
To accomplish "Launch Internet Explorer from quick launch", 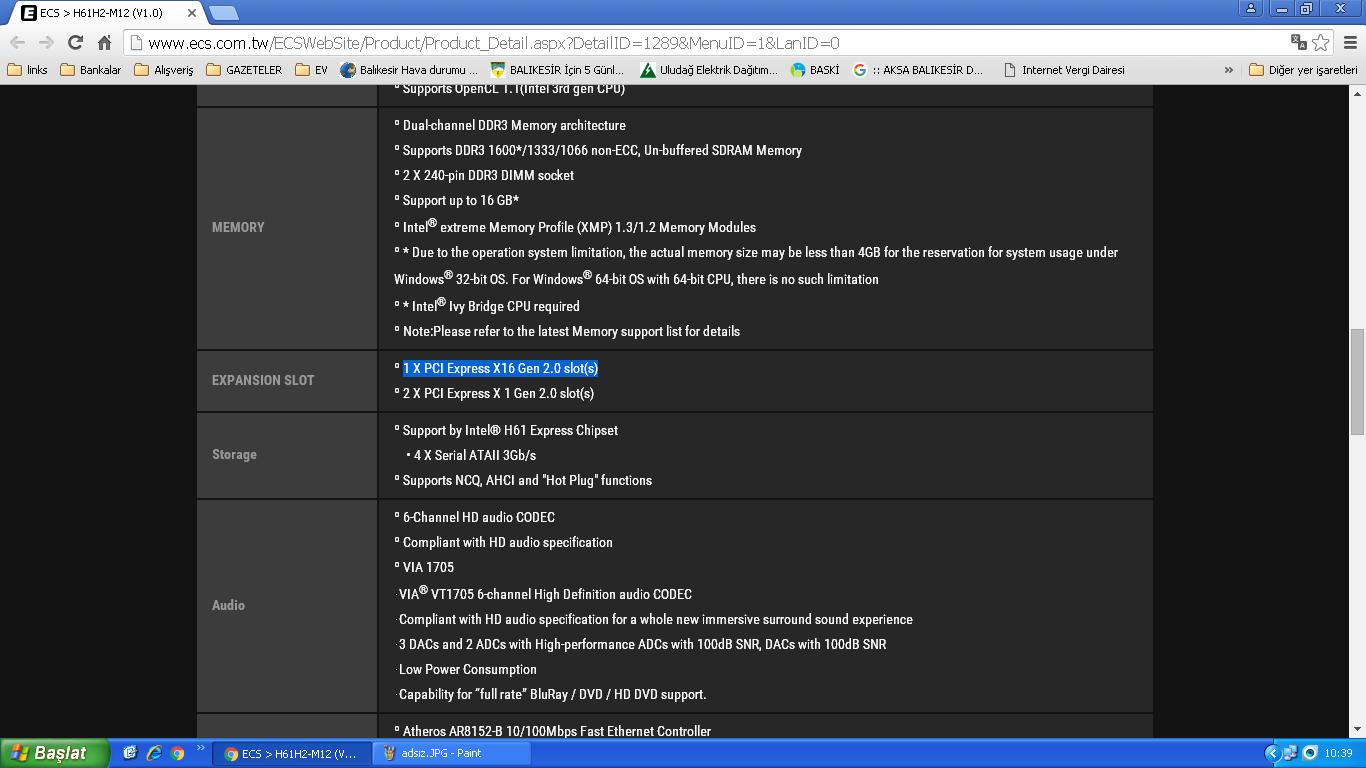I will pyautogui.click(x=153, y=753).
